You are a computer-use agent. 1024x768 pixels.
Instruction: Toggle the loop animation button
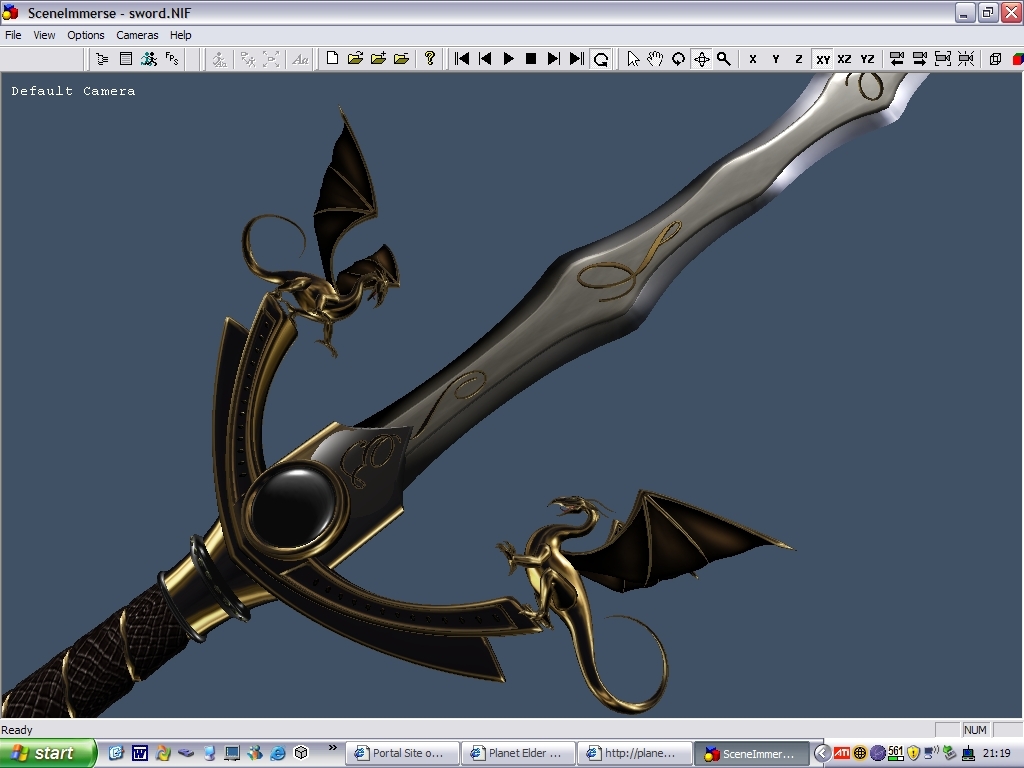601,59
